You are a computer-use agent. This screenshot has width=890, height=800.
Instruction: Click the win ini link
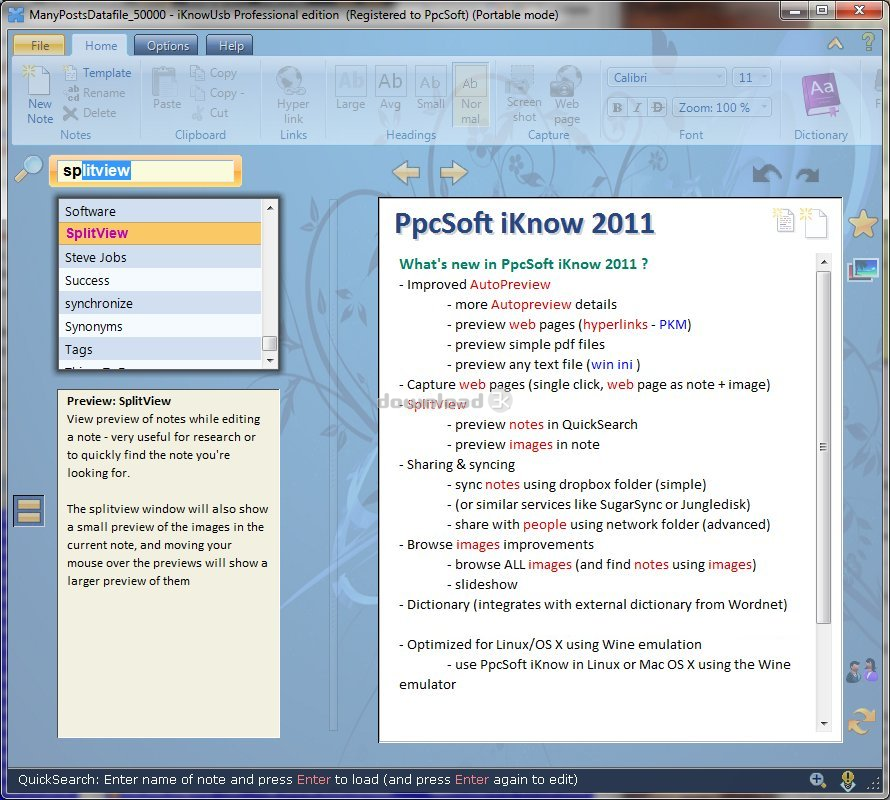[612, 365]
